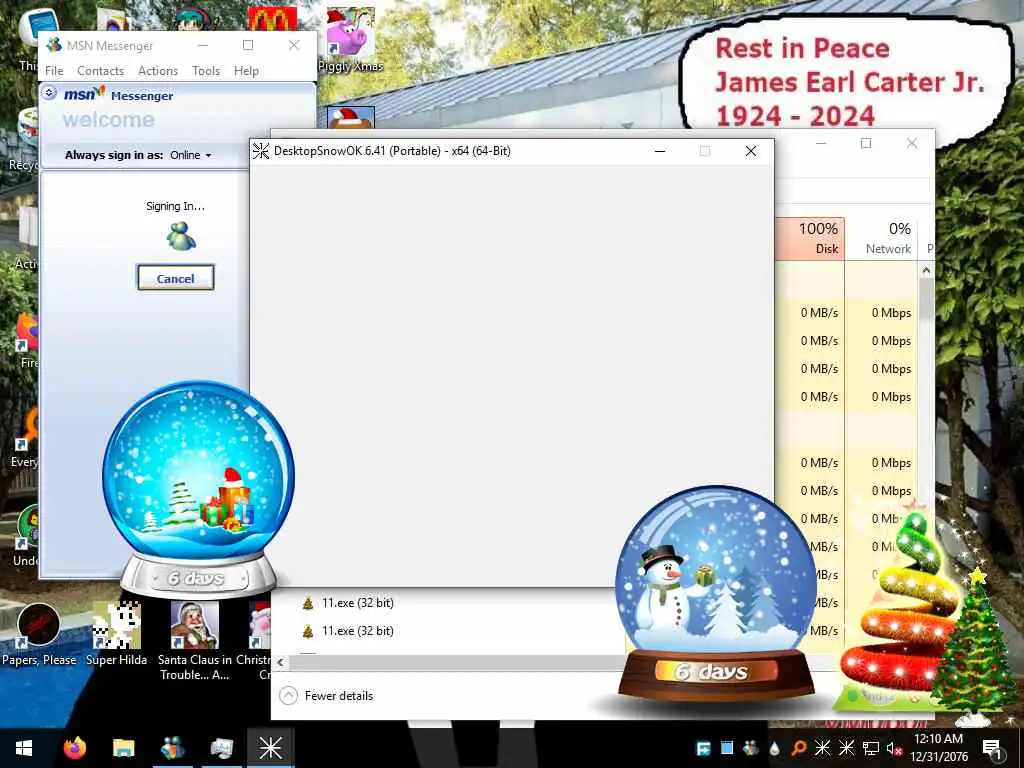Switch to Task Manager taskbar button
This screenshot has height=768, width=1024.
coord(221,748)
